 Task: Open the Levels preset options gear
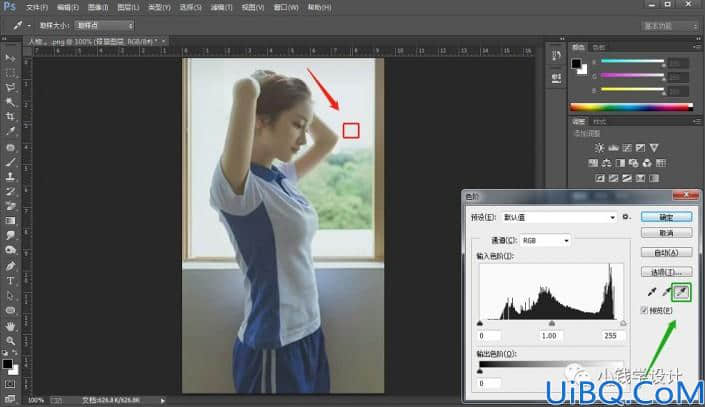click(x=626, y=217)
